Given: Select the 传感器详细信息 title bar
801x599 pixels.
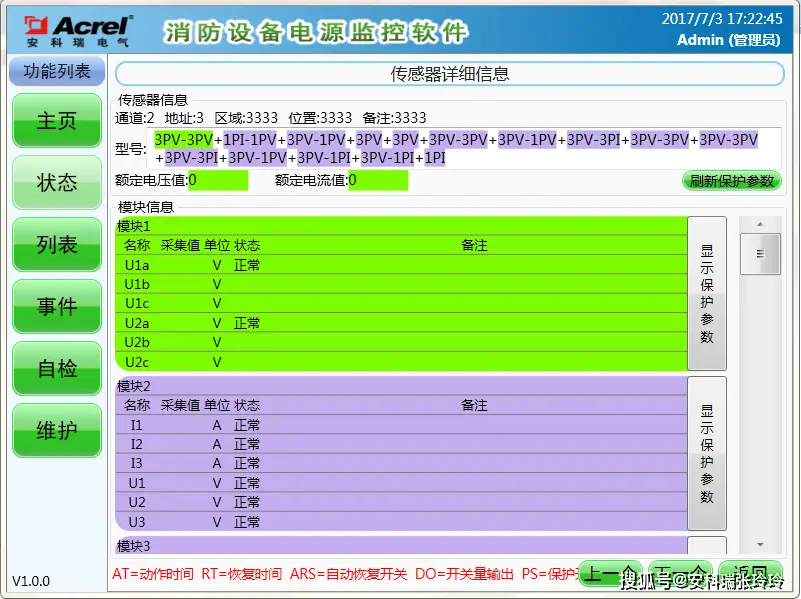Looking at the screenshot, I should 448,73.
